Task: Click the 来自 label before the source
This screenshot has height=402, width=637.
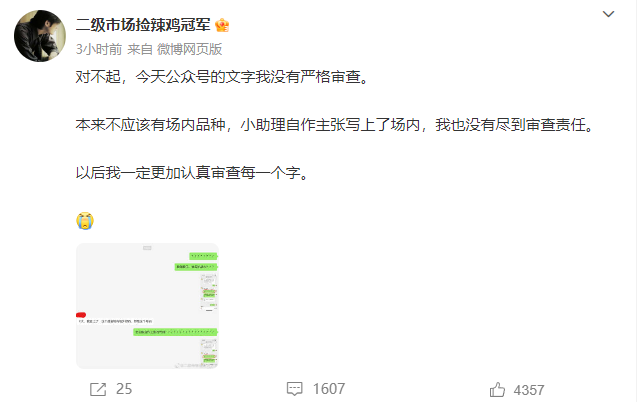Action: (x=140, y=50)
